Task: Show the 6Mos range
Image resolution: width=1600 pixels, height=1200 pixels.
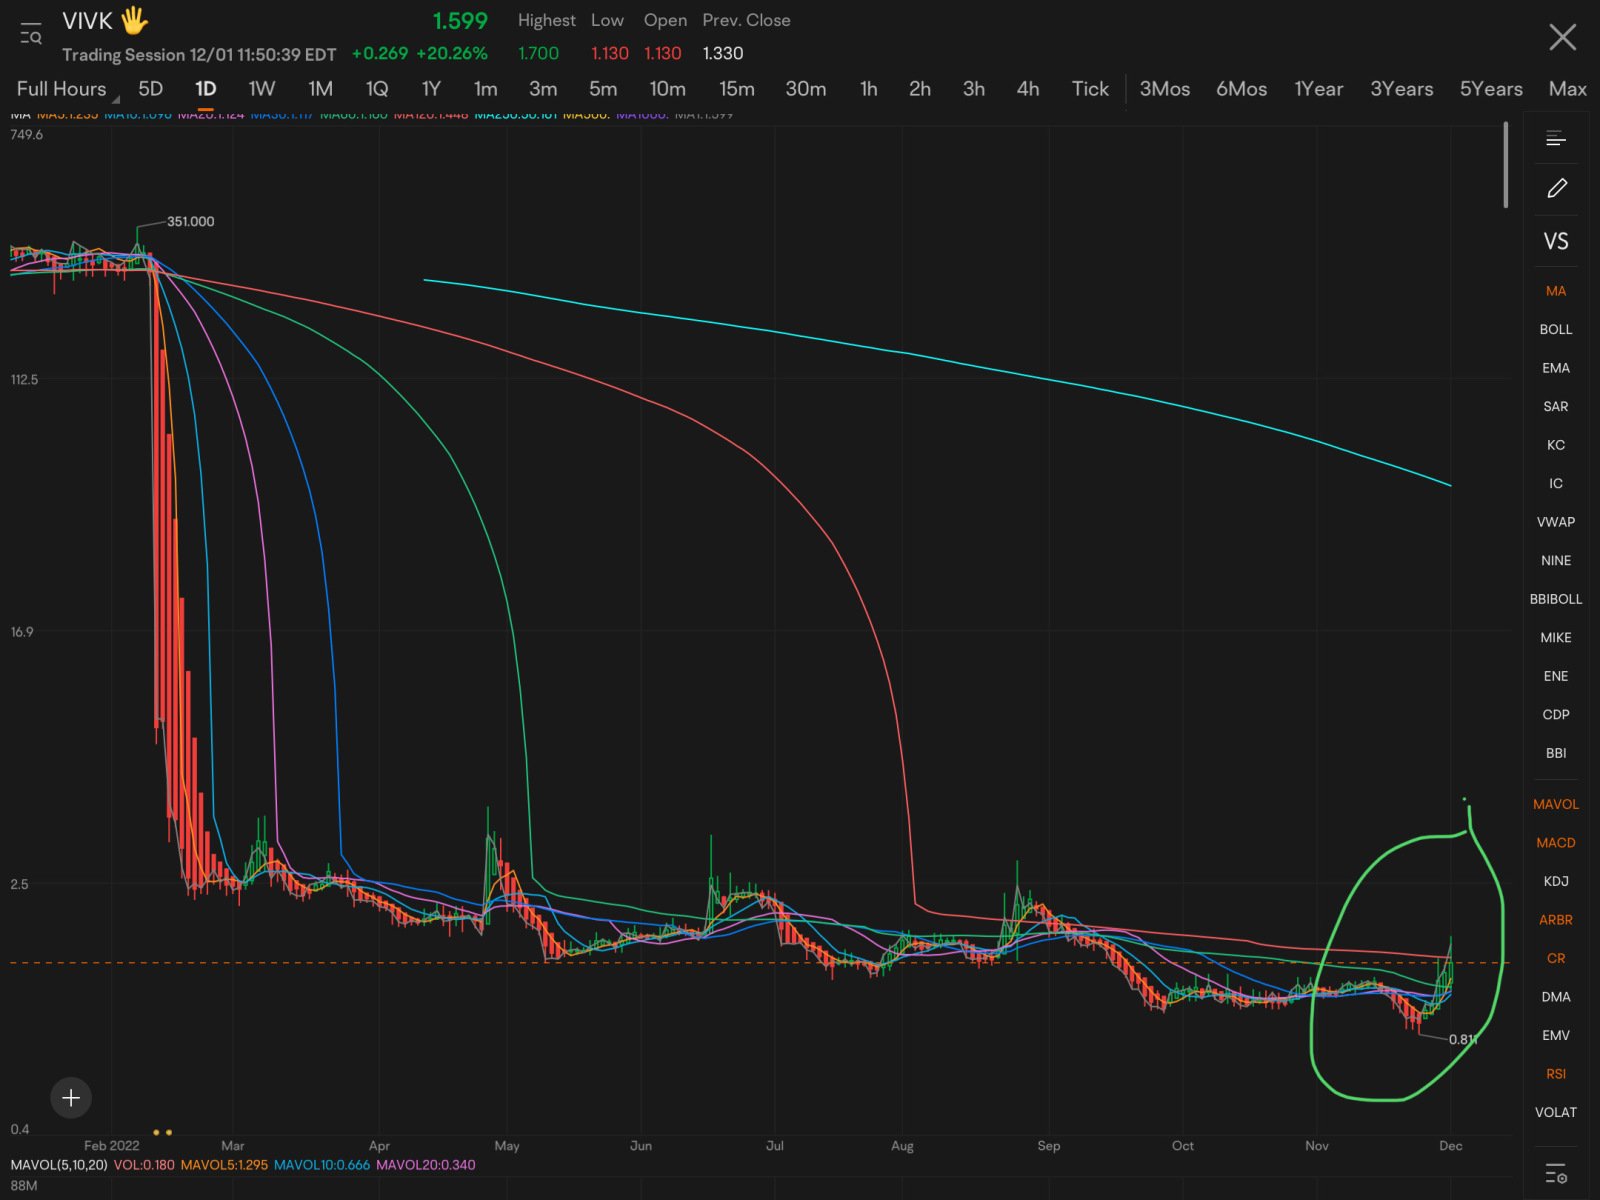Action: tap(1242, 89)
